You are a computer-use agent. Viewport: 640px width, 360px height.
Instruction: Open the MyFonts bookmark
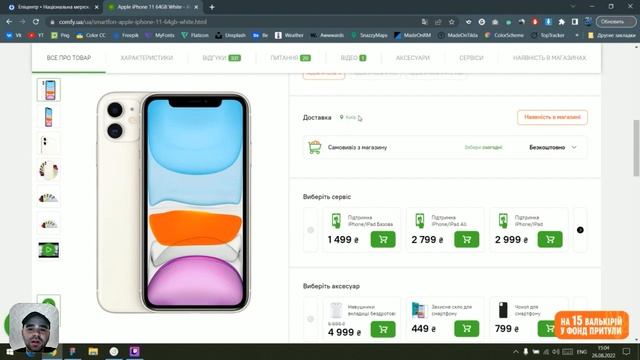coord(160,36)
